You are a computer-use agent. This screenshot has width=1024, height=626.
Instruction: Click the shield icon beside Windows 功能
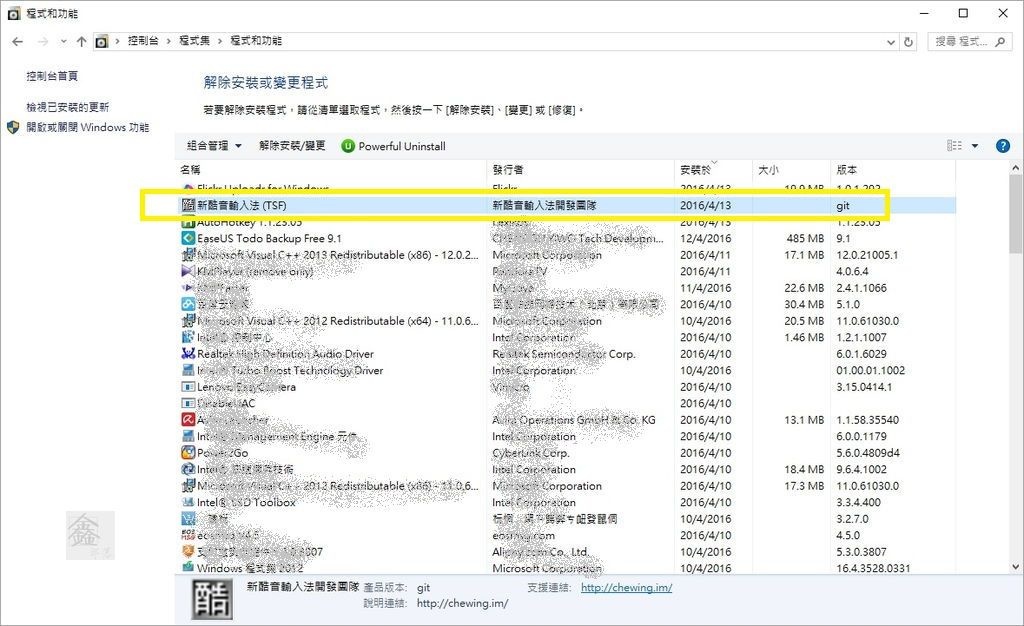click(14, 127)
